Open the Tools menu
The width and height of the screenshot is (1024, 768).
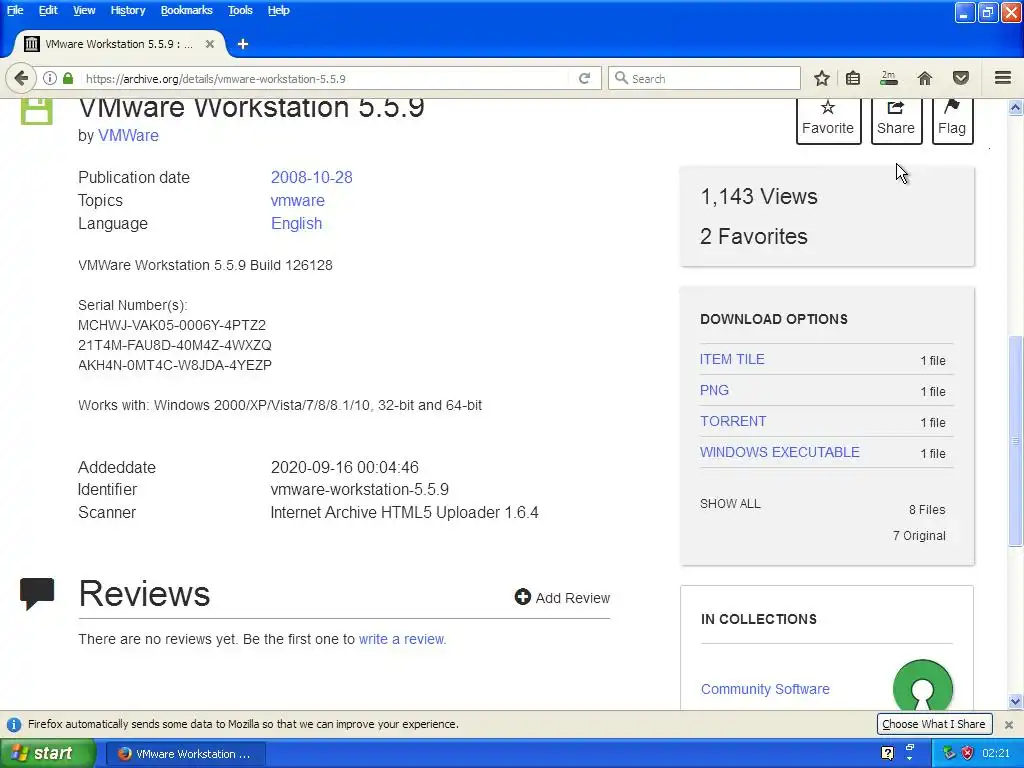click(240, 10)
